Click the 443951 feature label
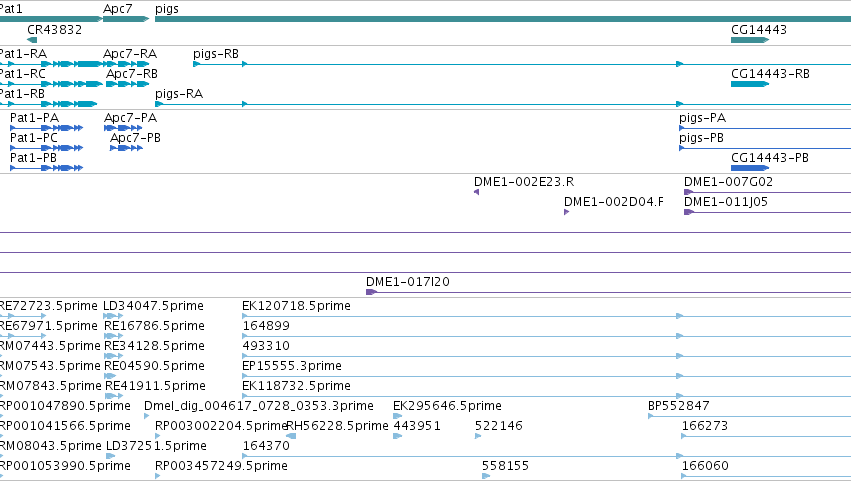Viewport: 851px width, 481px height. tap(417, 426)
